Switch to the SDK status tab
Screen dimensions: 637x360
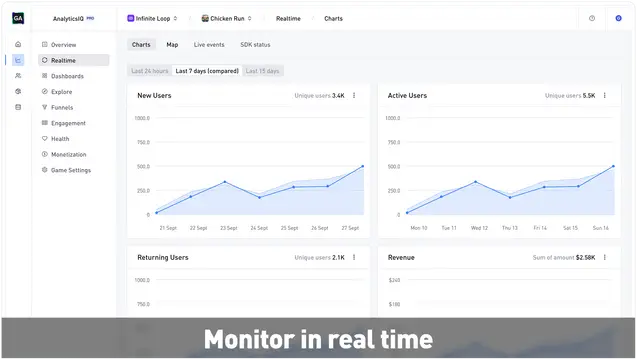[x=255, y=45]
